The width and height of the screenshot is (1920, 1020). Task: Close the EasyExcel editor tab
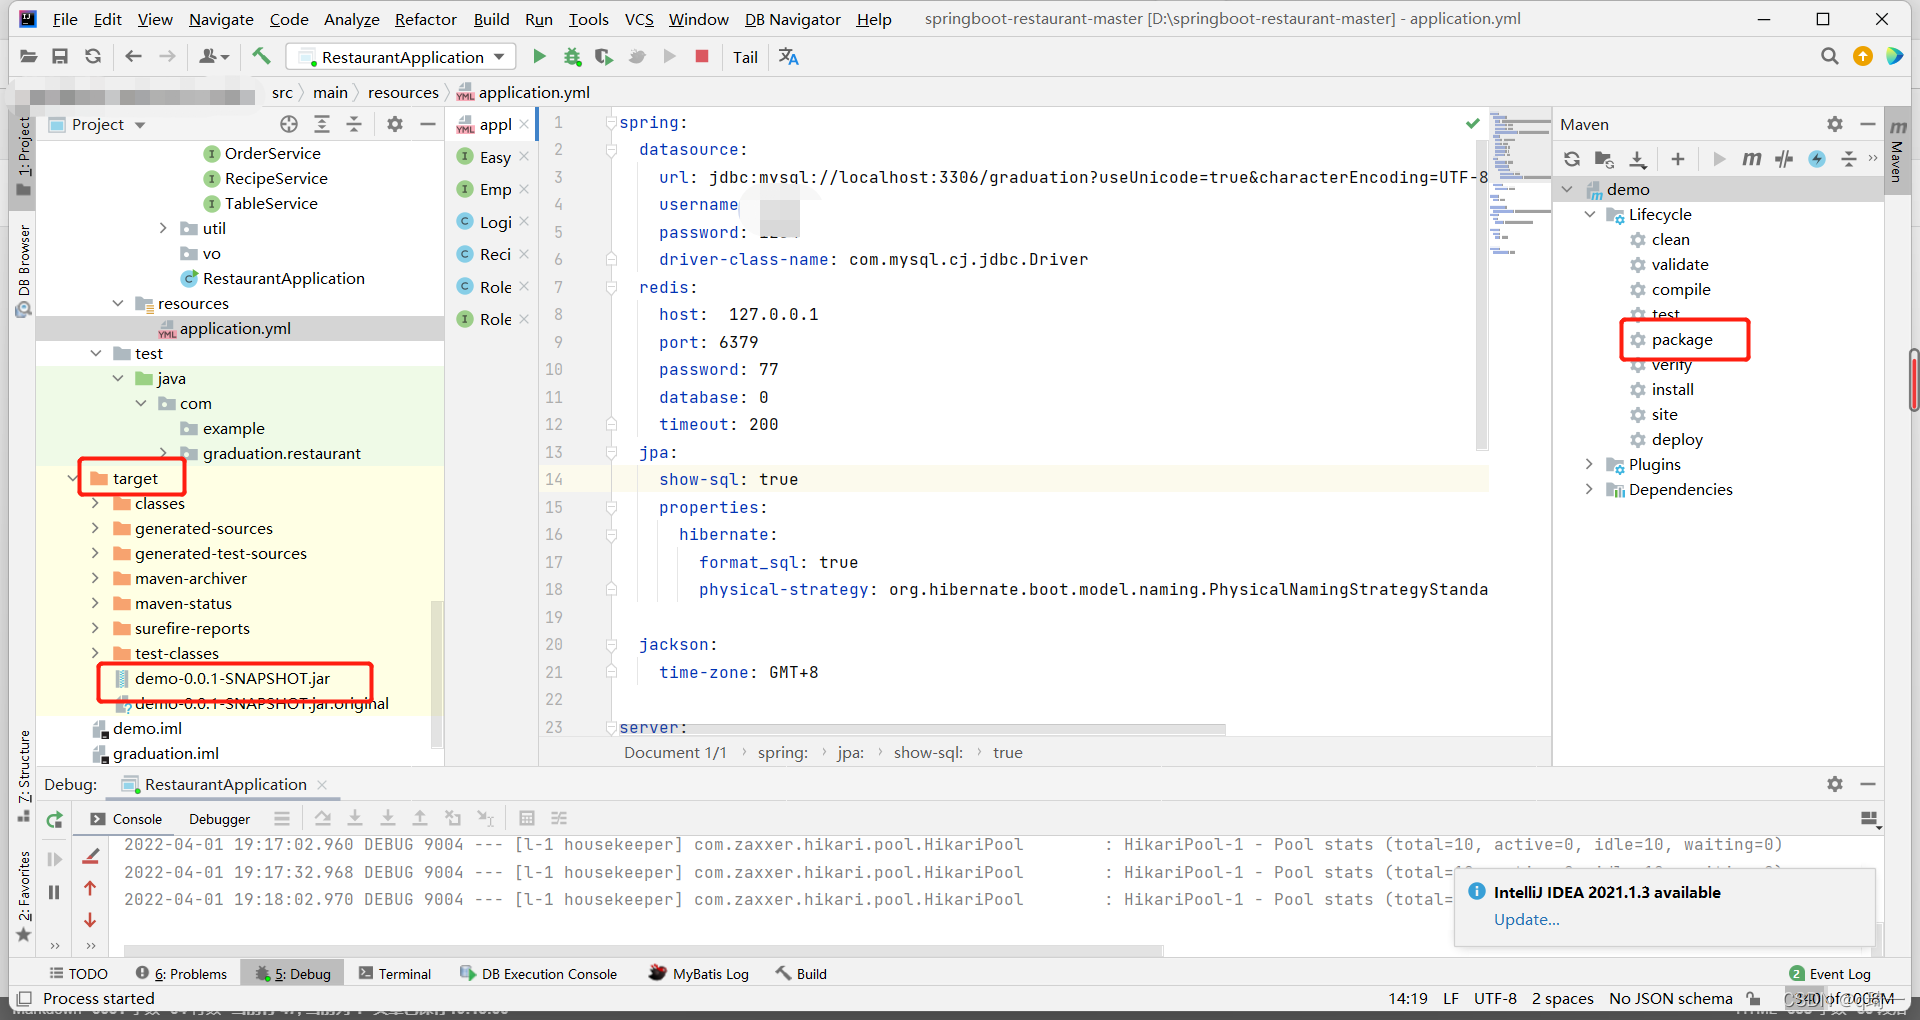coord(524,157)
